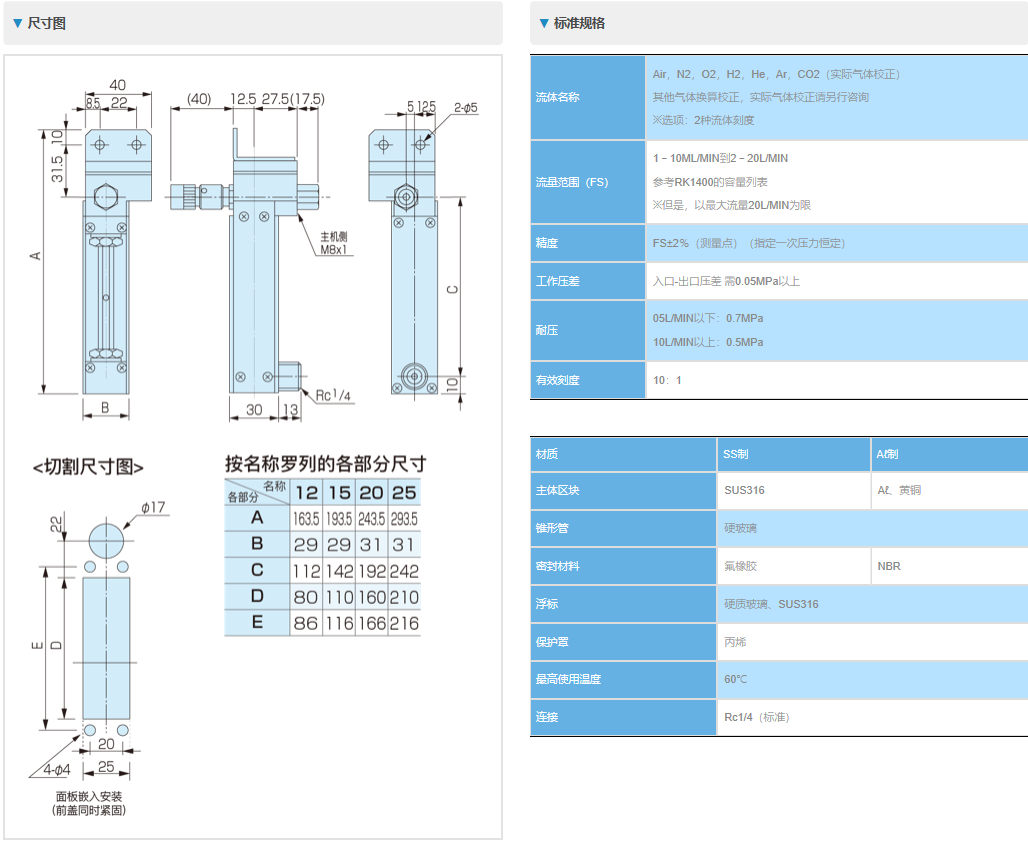This screenshot has width=1028, height=844.
Task: Click the 1－10ML/MIN到2－20L/MIN range line
Action: pyautogui.click(x=720, y=159)
